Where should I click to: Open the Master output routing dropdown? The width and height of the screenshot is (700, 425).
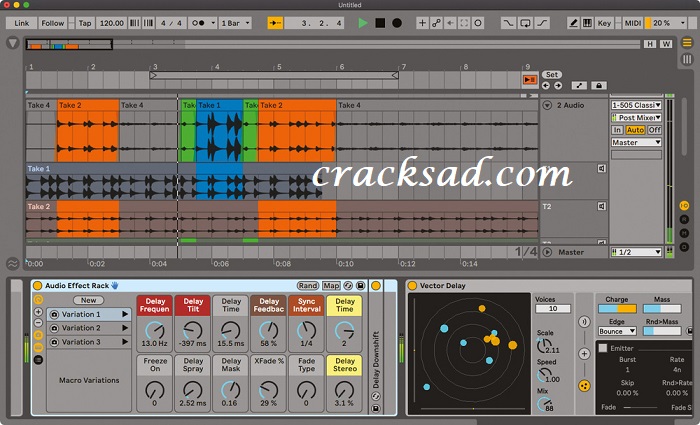636,142
